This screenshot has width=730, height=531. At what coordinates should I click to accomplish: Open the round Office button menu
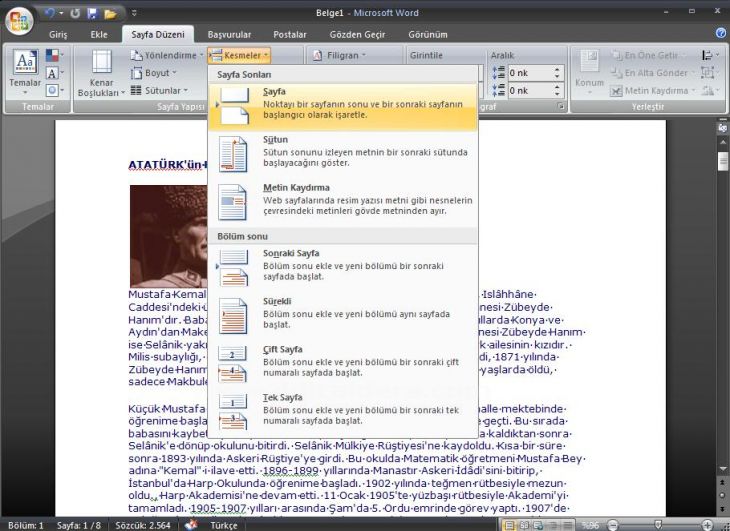19,21
